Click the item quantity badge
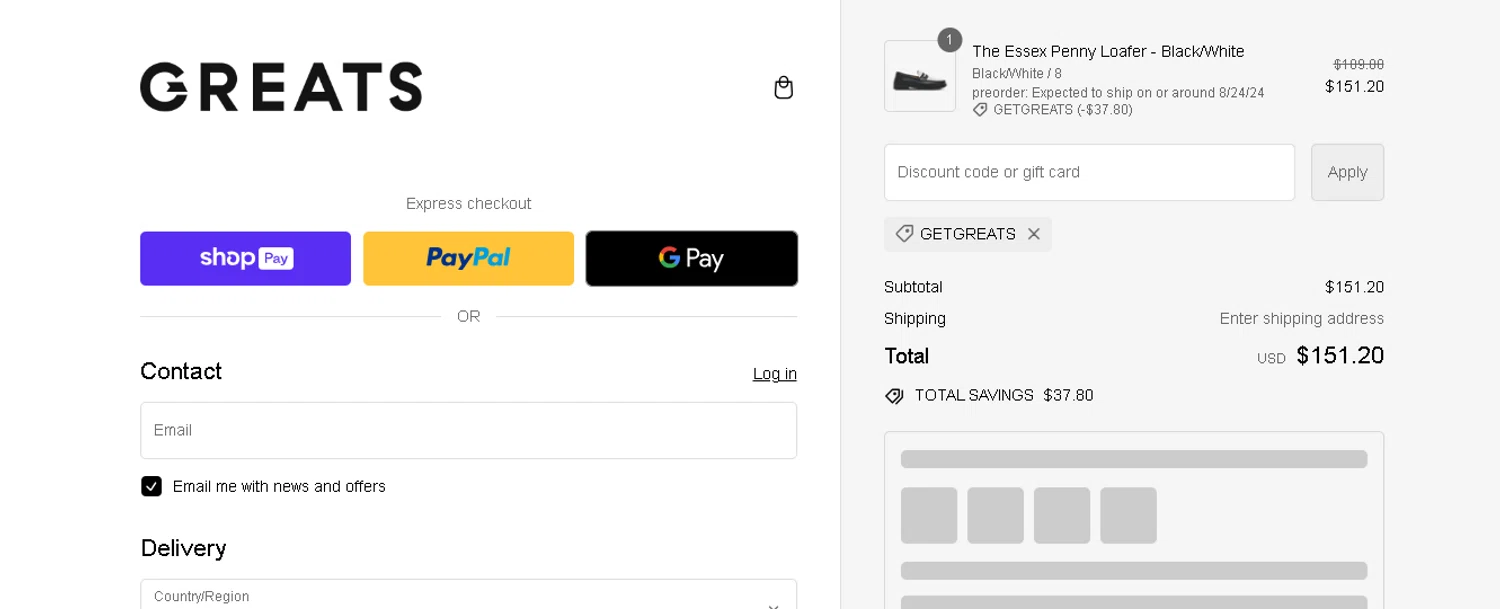1500x609 pixels. click(x=949, y=40)
